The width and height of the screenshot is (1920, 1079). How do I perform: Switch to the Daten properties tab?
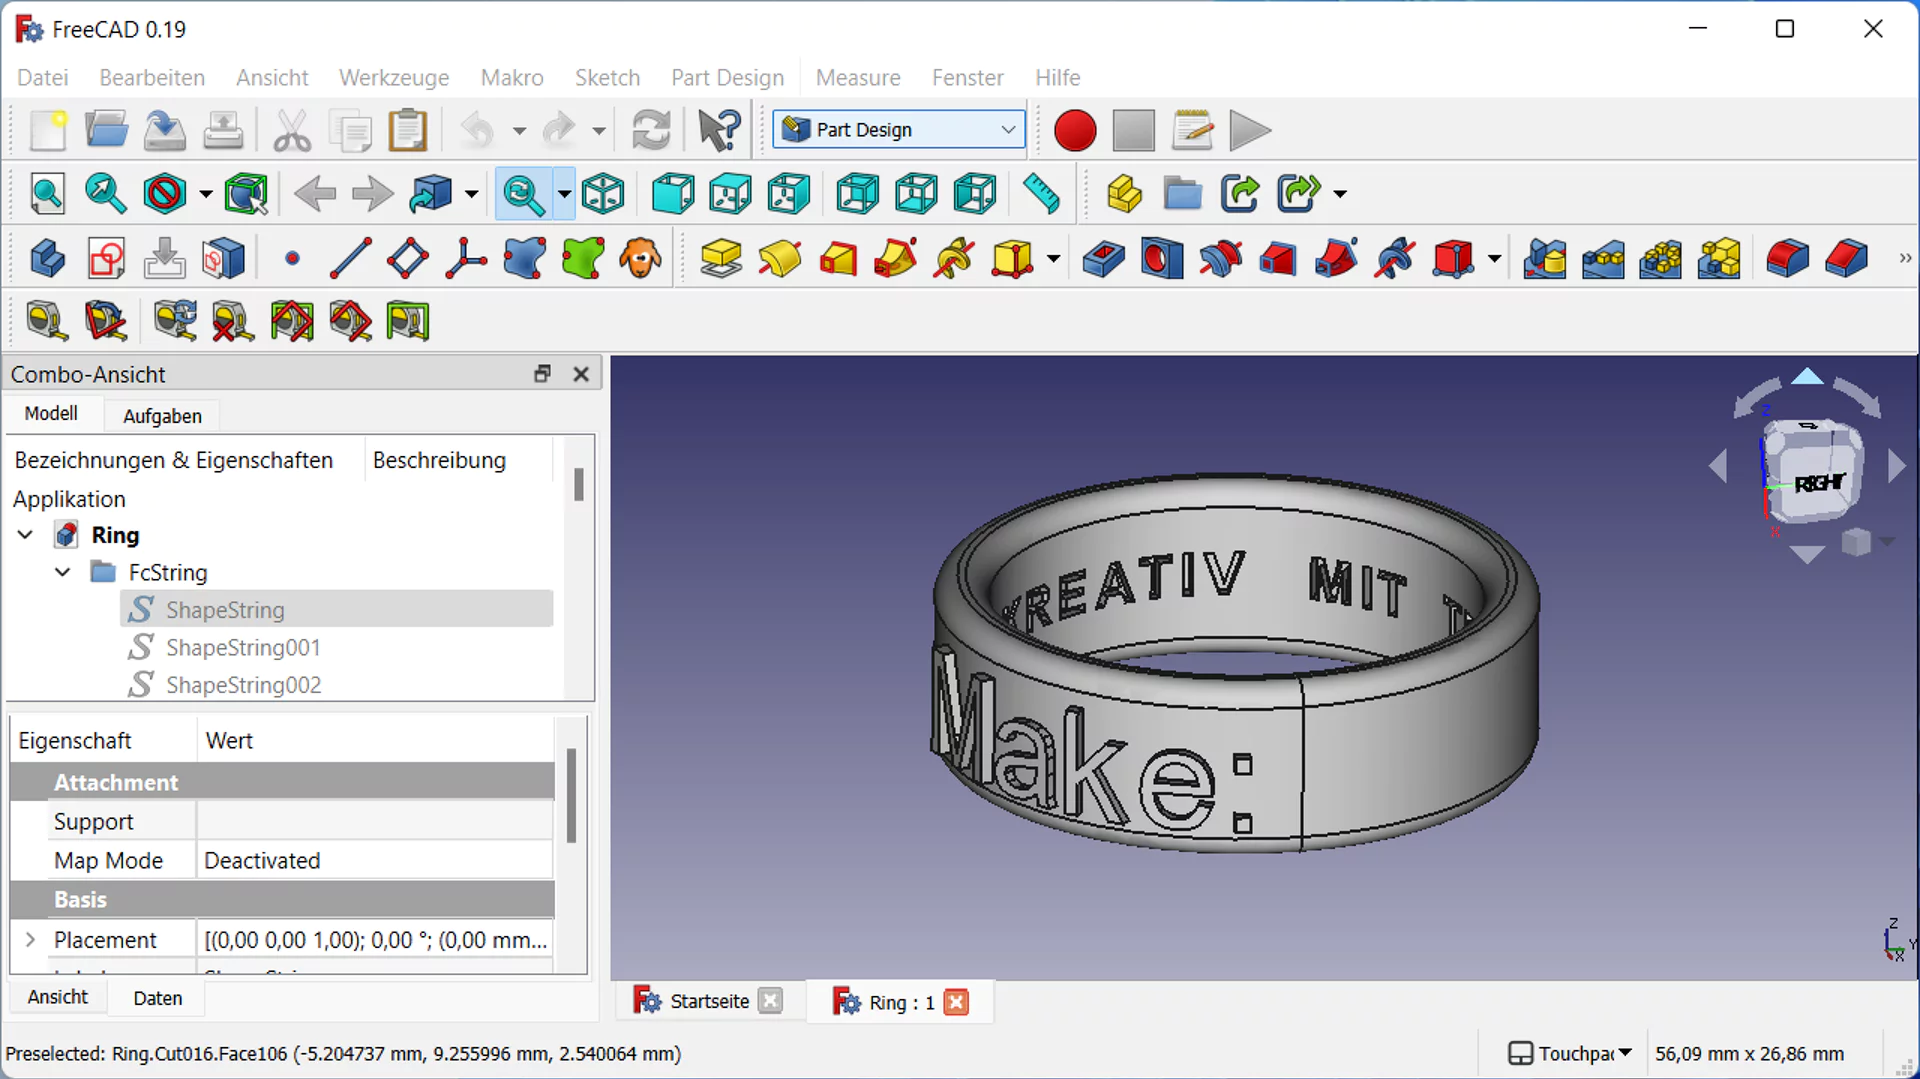click(157, 998)
